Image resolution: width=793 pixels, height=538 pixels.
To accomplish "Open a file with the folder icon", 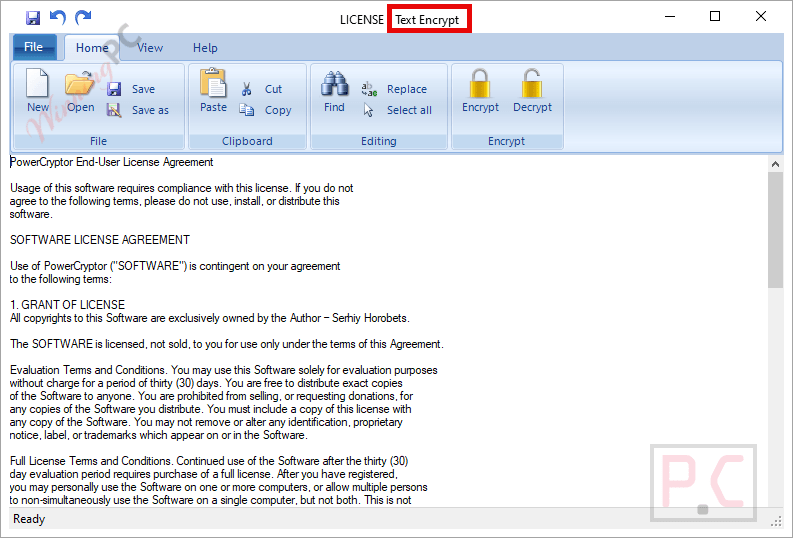I will [80, 91].
